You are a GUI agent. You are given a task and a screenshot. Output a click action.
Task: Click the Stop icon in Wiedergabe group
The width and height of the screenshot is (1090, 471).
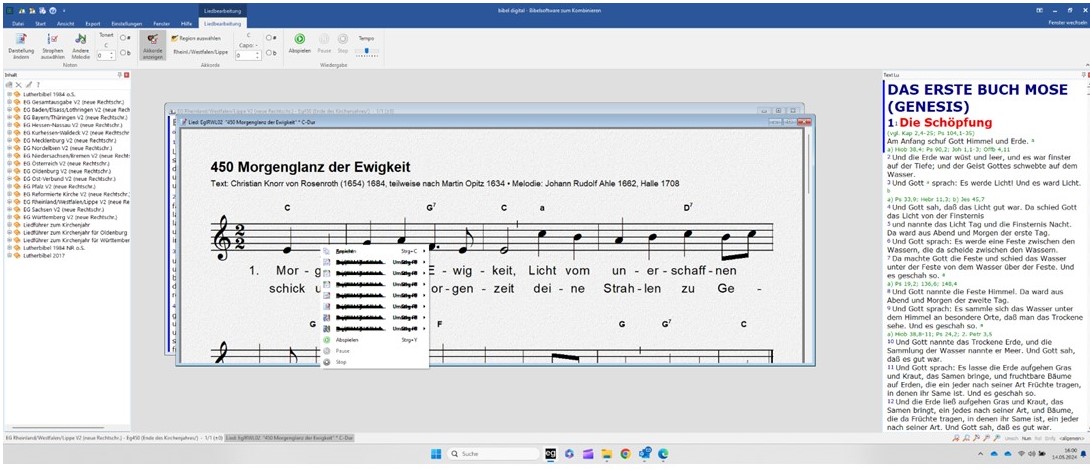[342, 39]
